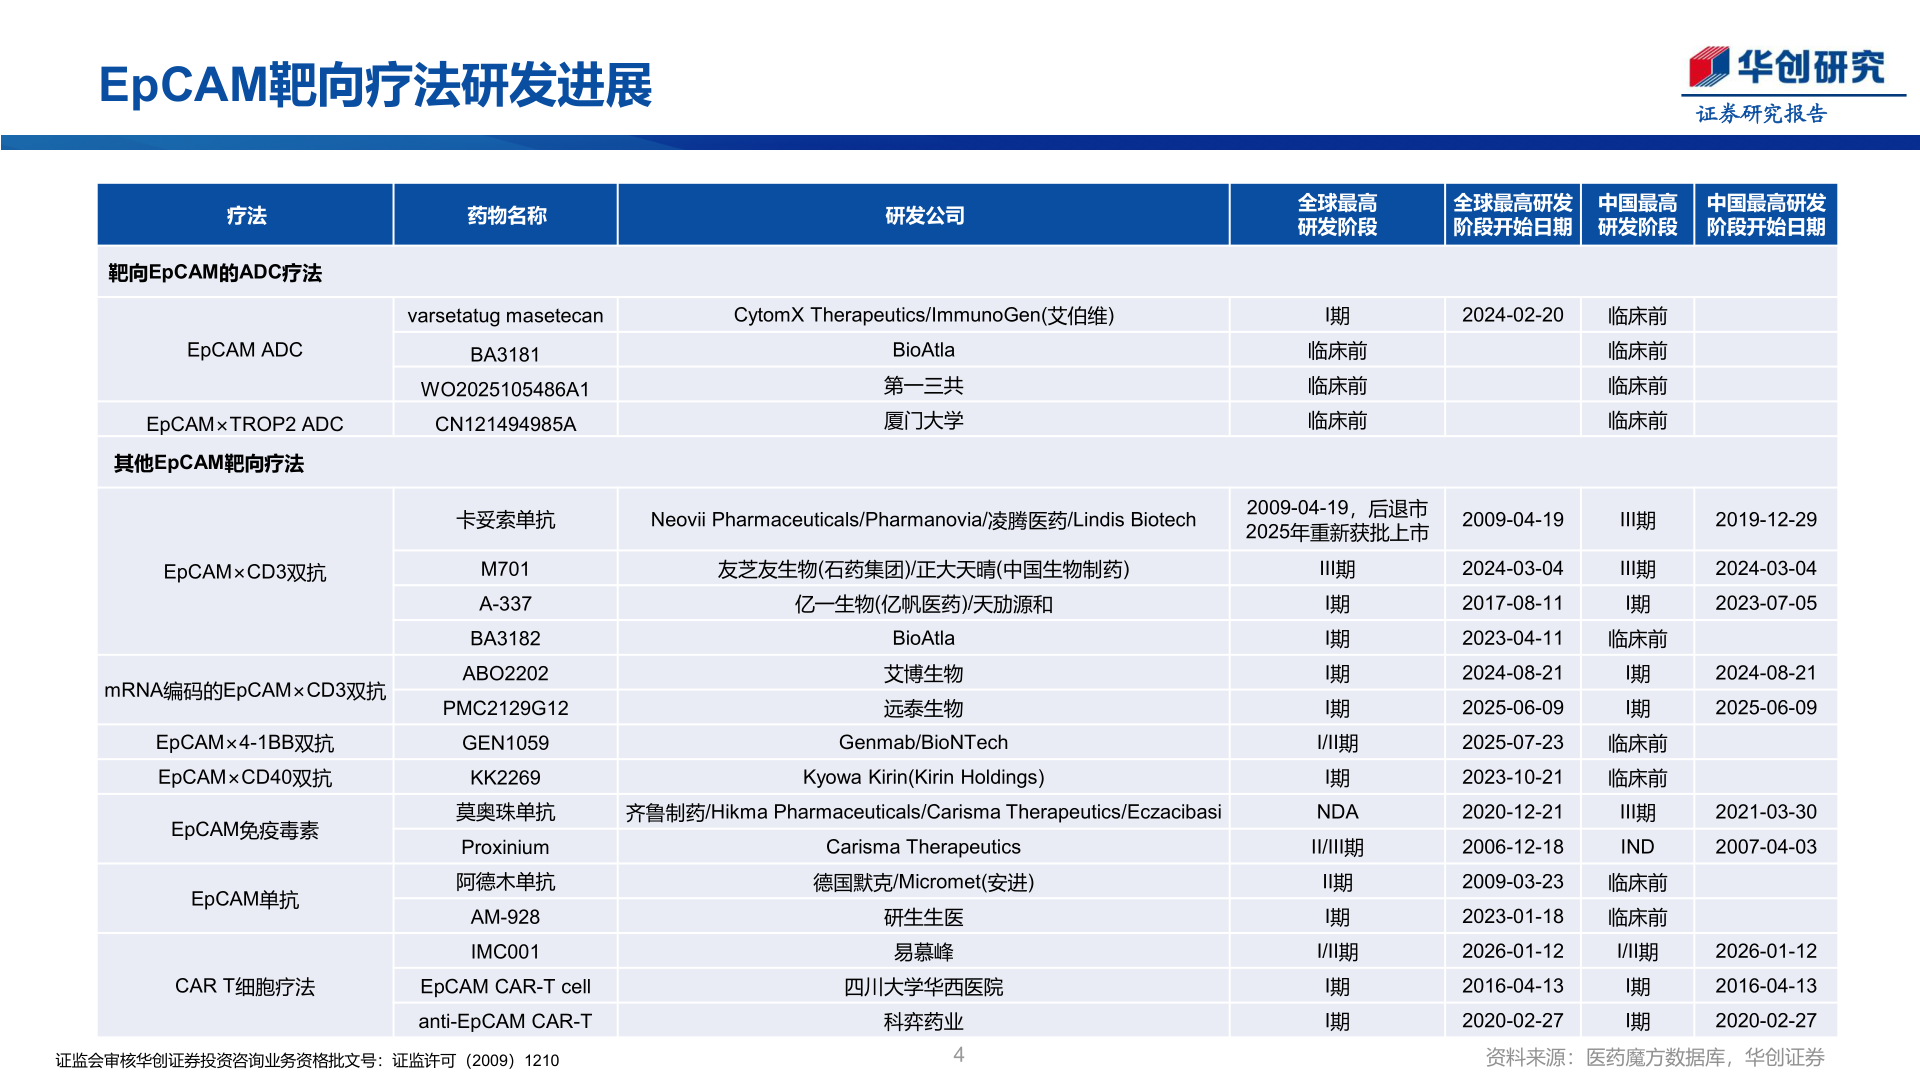Click the 艾博生物 company cell

click(924, 673)
